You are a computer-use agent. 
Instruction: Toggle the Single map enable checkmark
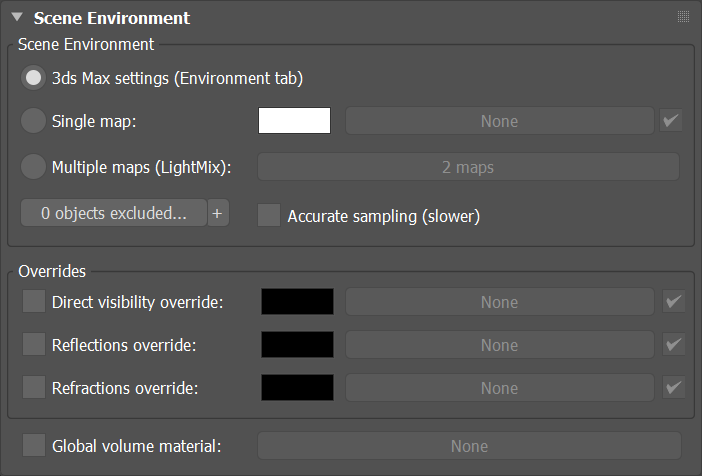671,120
